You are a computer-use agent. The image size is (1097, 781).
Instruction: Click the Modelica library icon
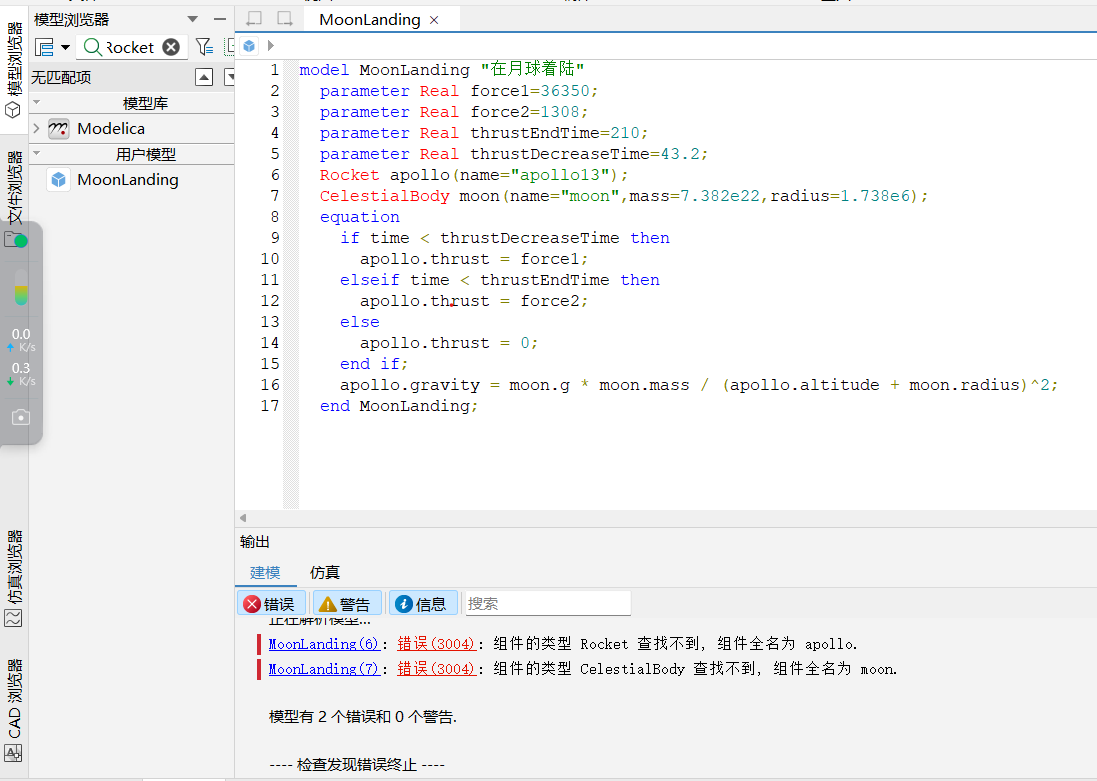tap(59, 129)
